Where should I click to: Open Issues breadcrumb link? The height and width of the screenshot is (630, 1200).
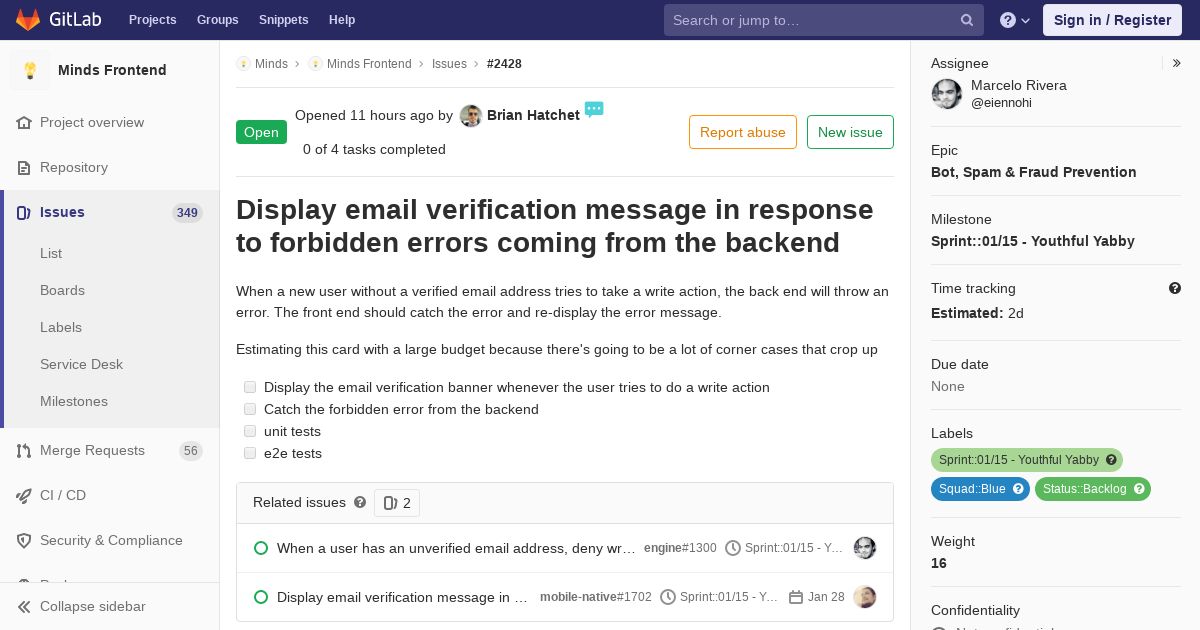click(449, 64)
